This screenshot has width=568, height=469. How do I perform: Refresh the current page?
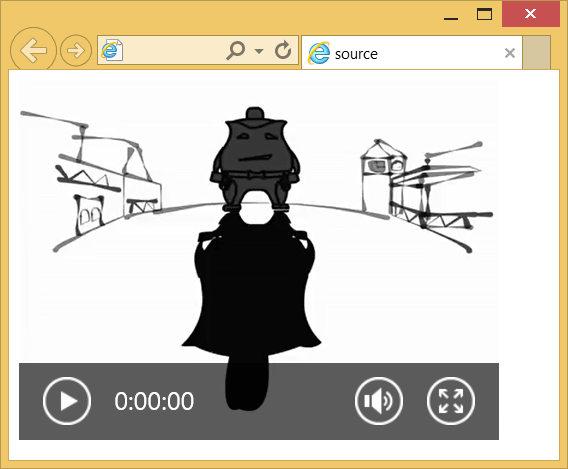click(x=283, y=50)
